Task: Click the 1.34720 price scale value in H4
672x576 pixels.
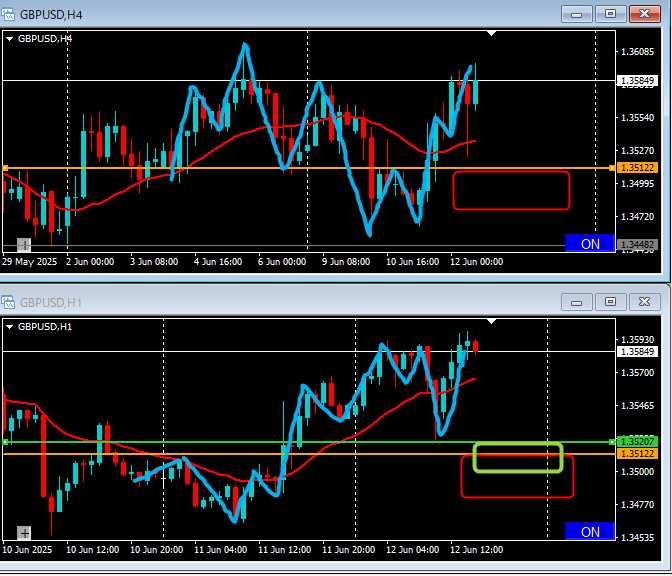Action: coord(638,217)
